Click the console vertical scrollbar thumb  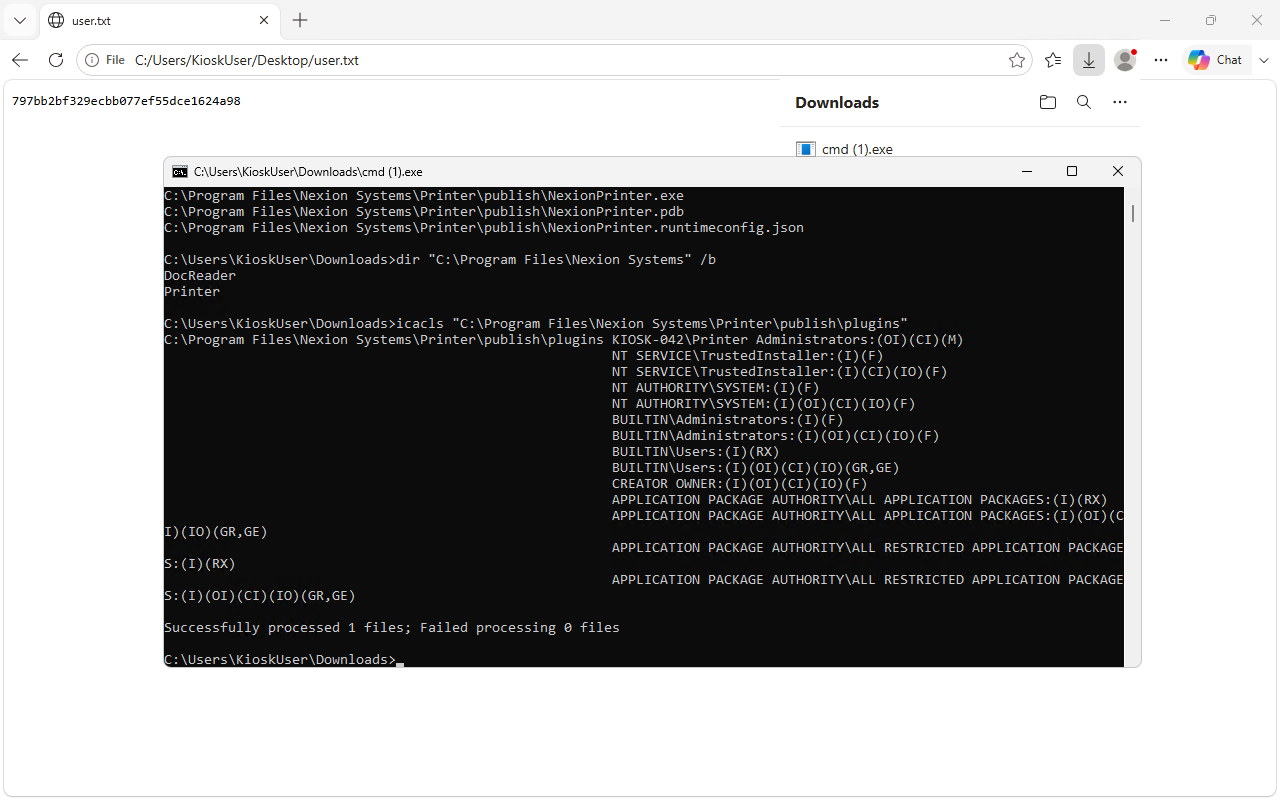[1132, 213]
